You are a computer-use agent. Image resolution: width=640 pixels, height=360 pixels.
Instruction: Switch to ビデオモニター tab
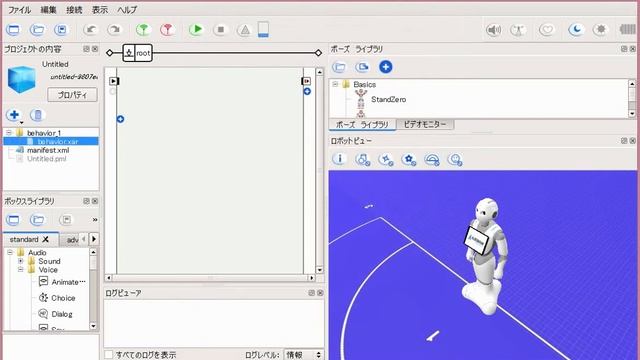pyautogui.click(x=425, y=124)
